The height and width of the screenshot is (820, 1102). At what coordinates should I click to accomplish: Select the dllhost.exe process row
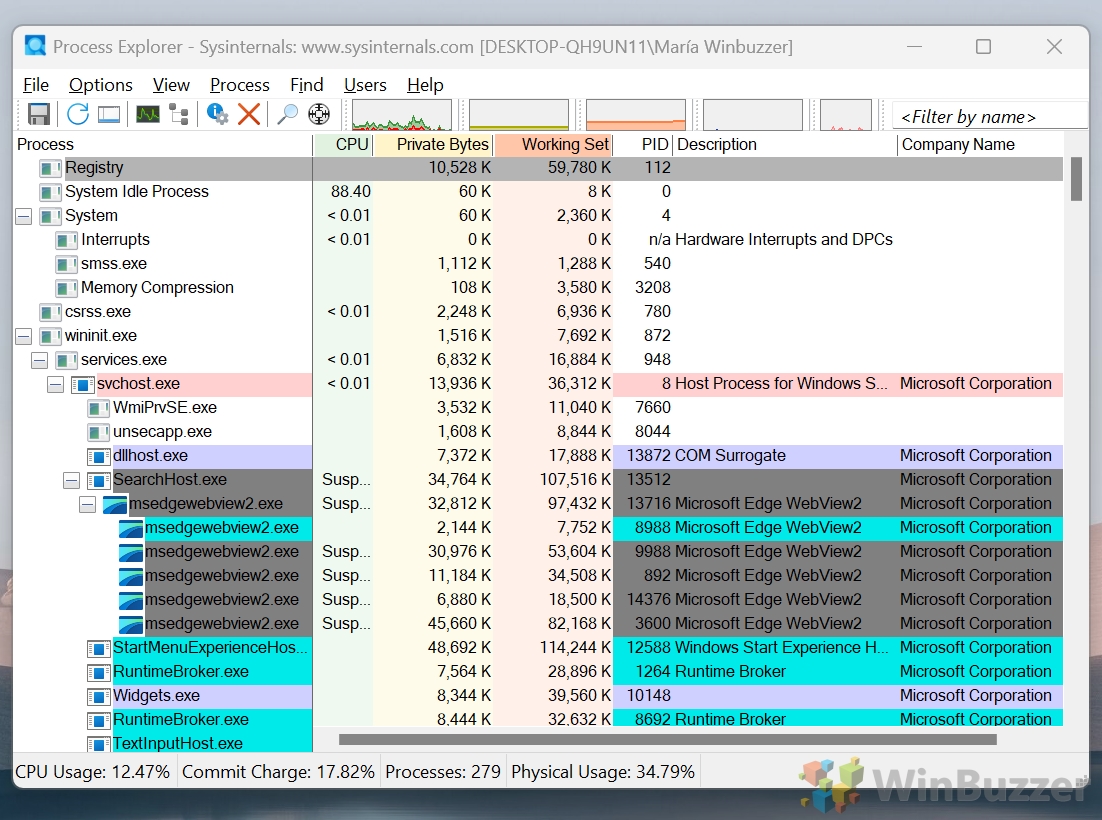pyautogui.click(x=150, y=456)
